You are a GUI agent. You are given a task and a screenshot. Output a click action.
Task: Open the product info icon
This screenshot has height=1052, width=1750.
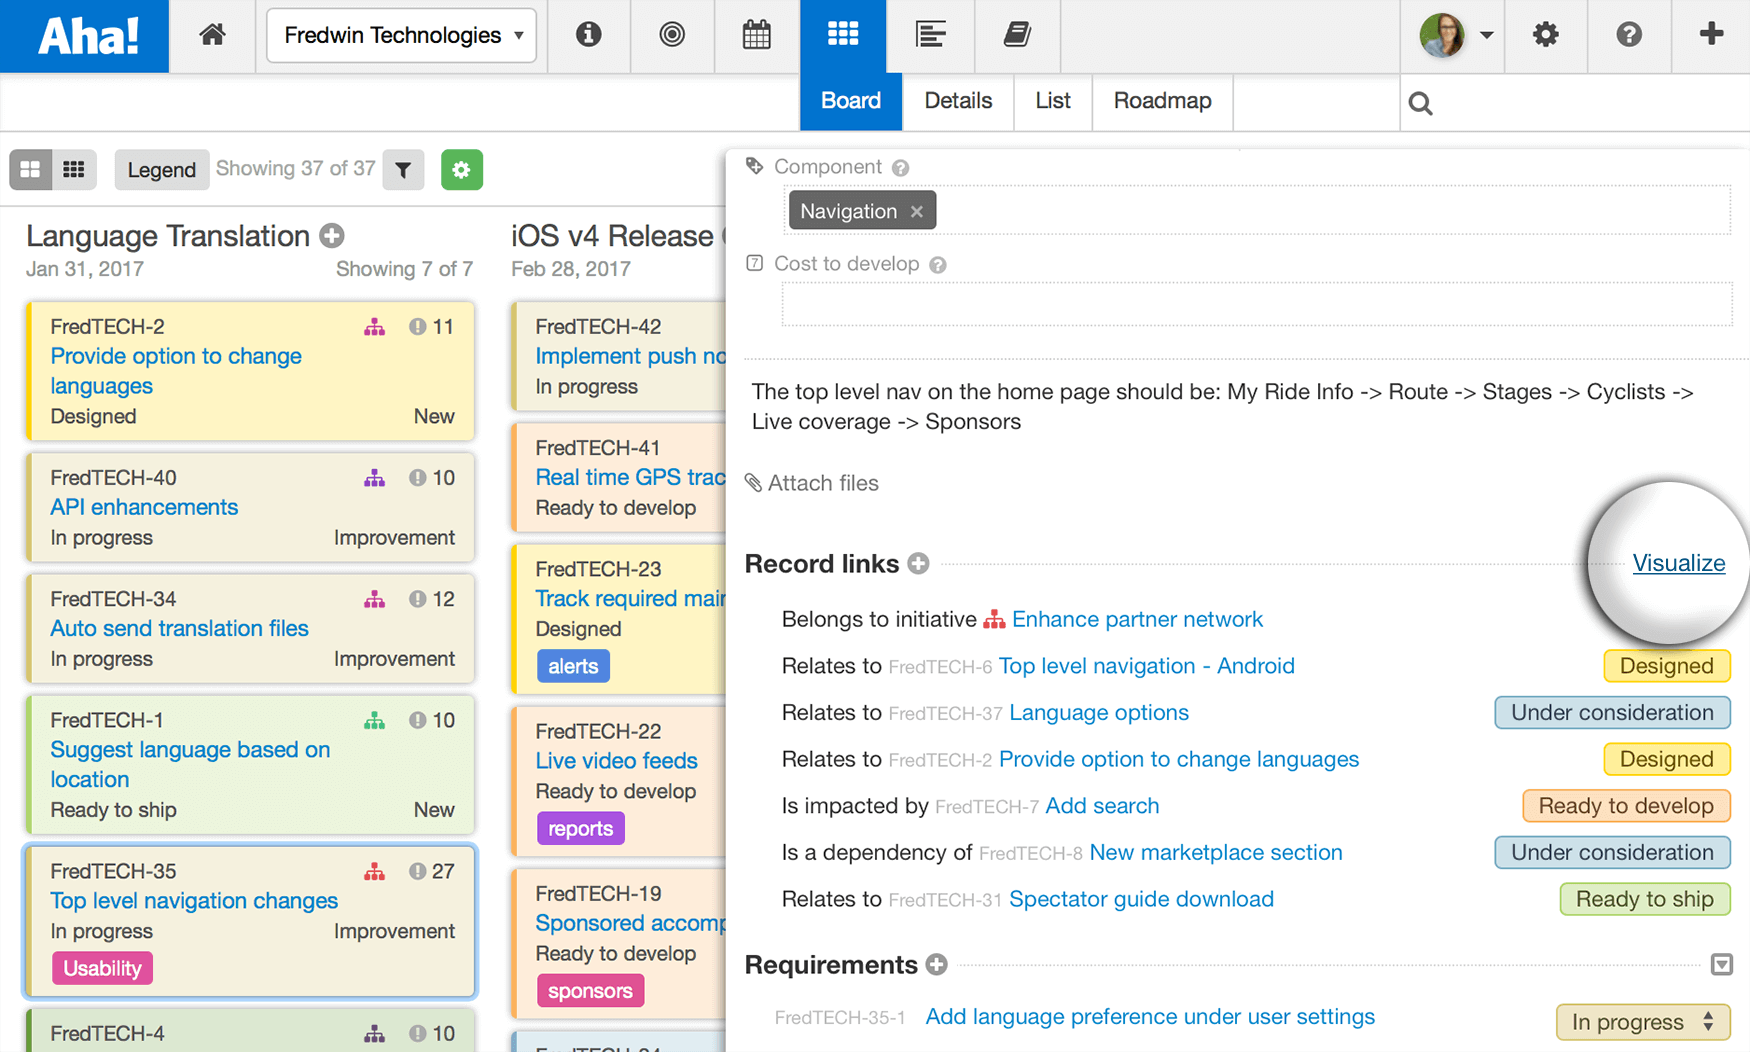coord(589,35)
